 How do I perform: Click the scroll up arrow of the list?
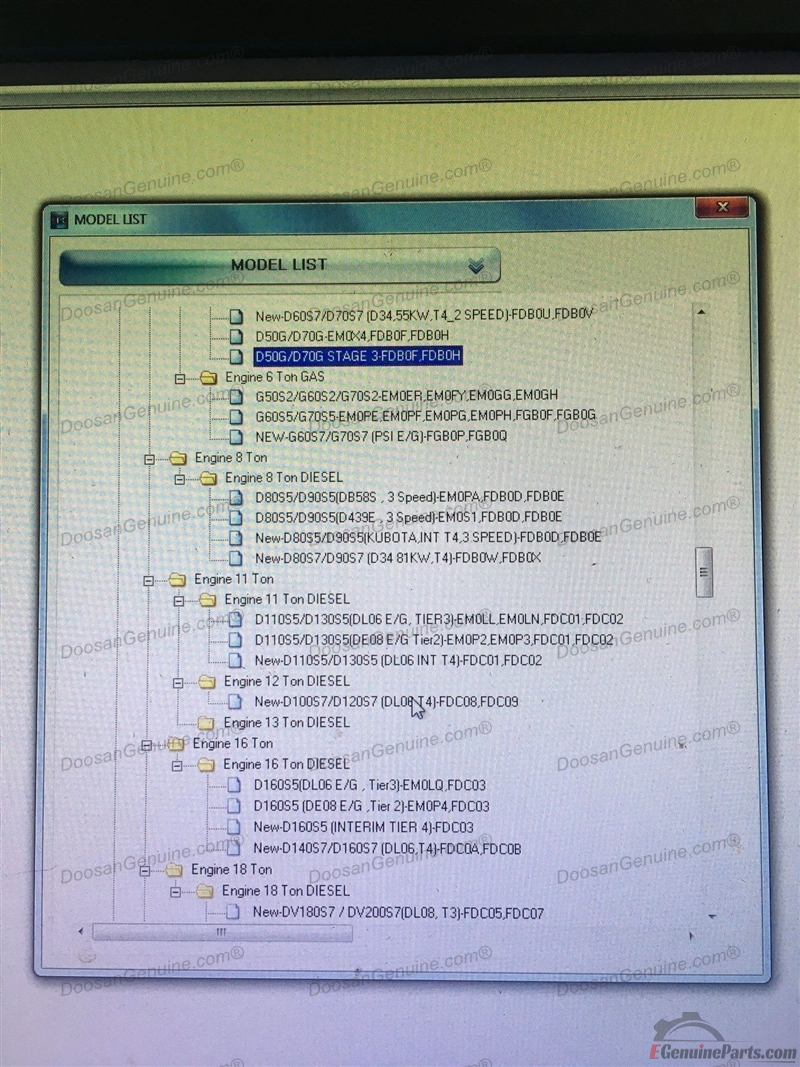point(702,313)
